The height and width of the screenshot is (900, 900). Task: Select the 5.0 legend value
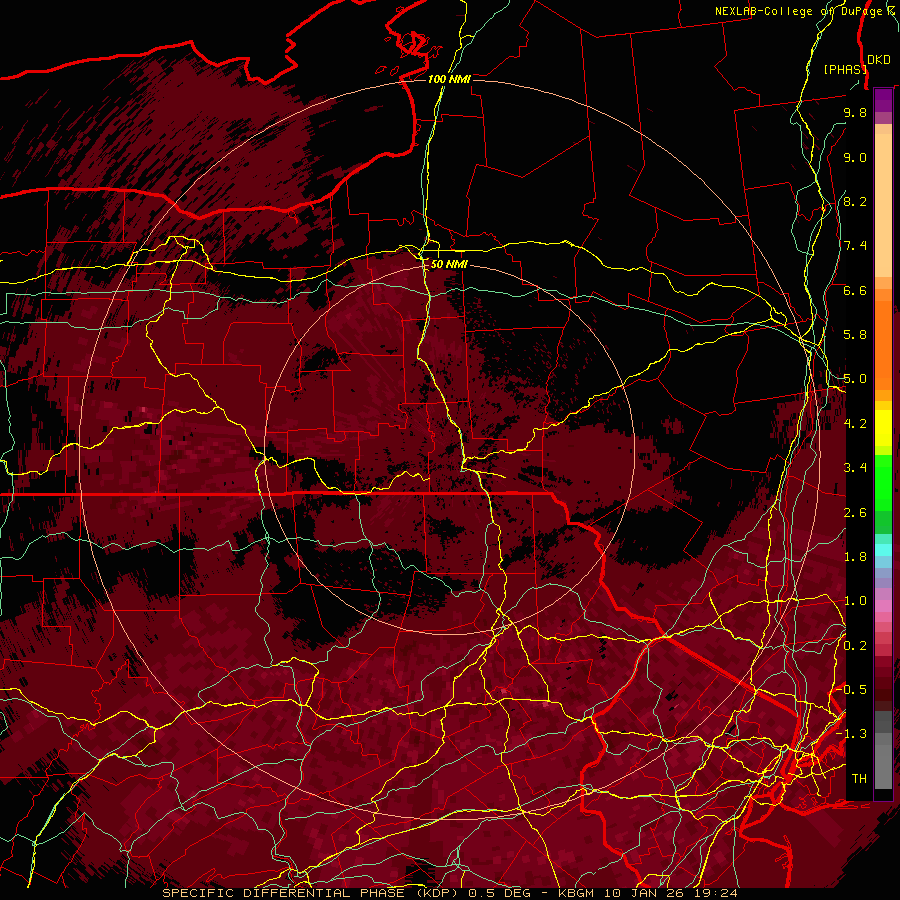pyautogui.click(x=855, y=379)
